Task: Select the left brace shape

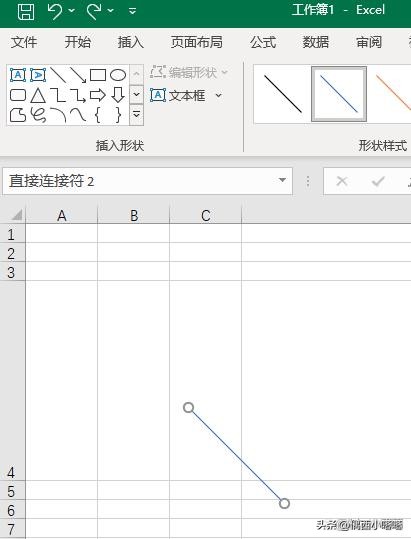Action: tap(98, 115)
